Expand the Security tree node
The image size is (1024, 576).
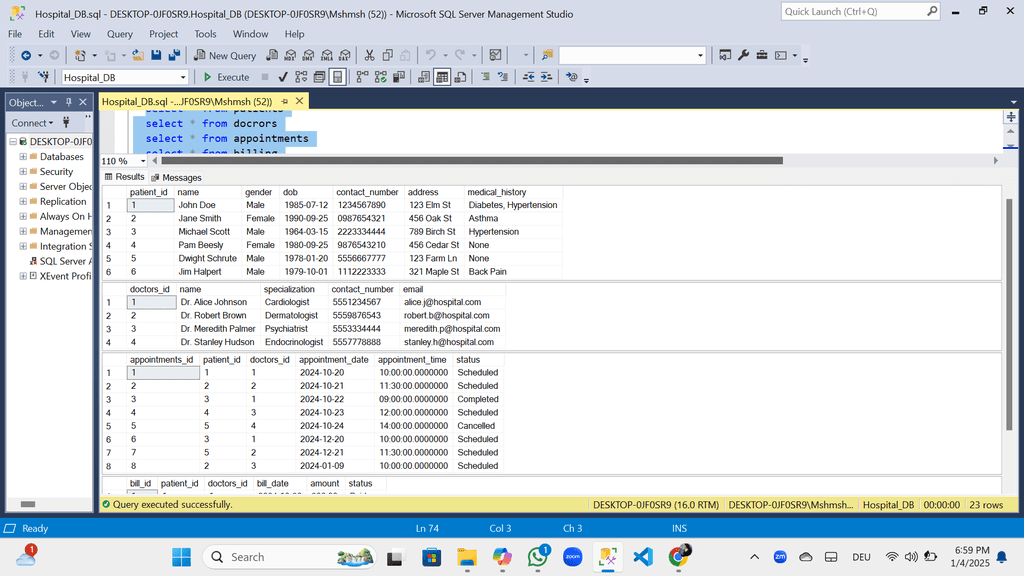click(x=23, y=172)
